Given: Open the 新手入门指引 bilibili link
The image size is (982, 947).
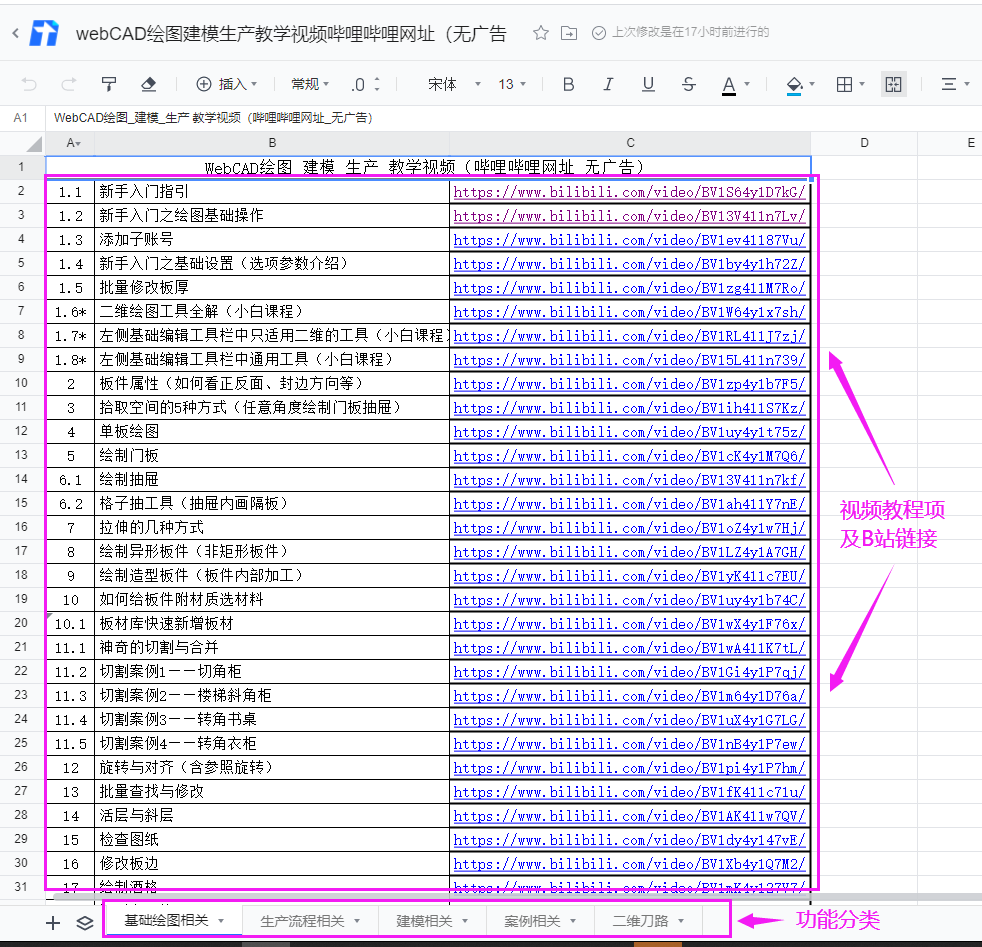Looking at the screenshot, I should click(628, 191).
